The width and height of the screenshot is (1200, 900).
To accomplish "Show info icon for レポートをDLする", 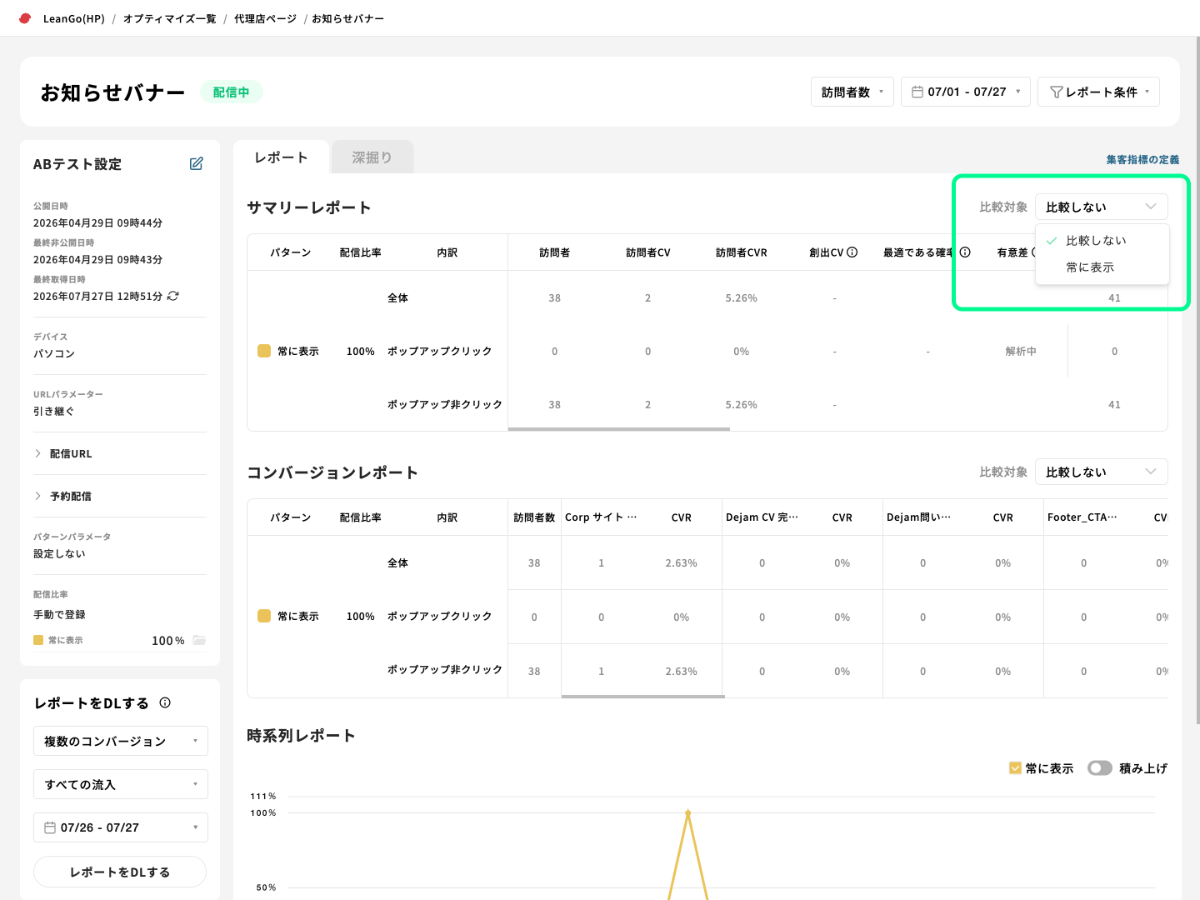I will pos(165,703).
